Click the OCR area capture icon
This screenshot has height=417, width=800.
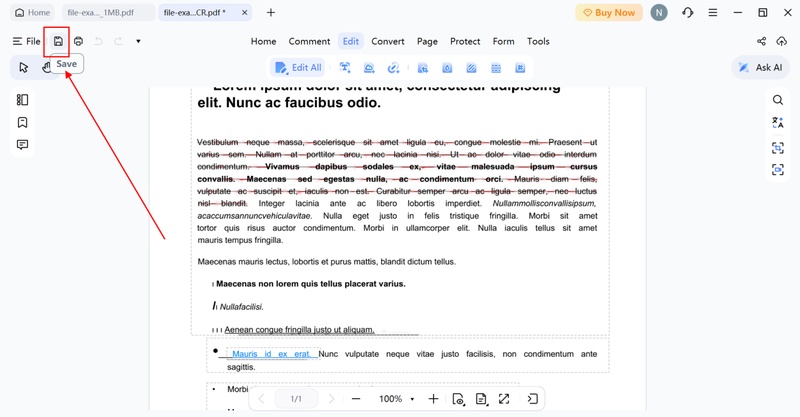[x=778, y=148]
